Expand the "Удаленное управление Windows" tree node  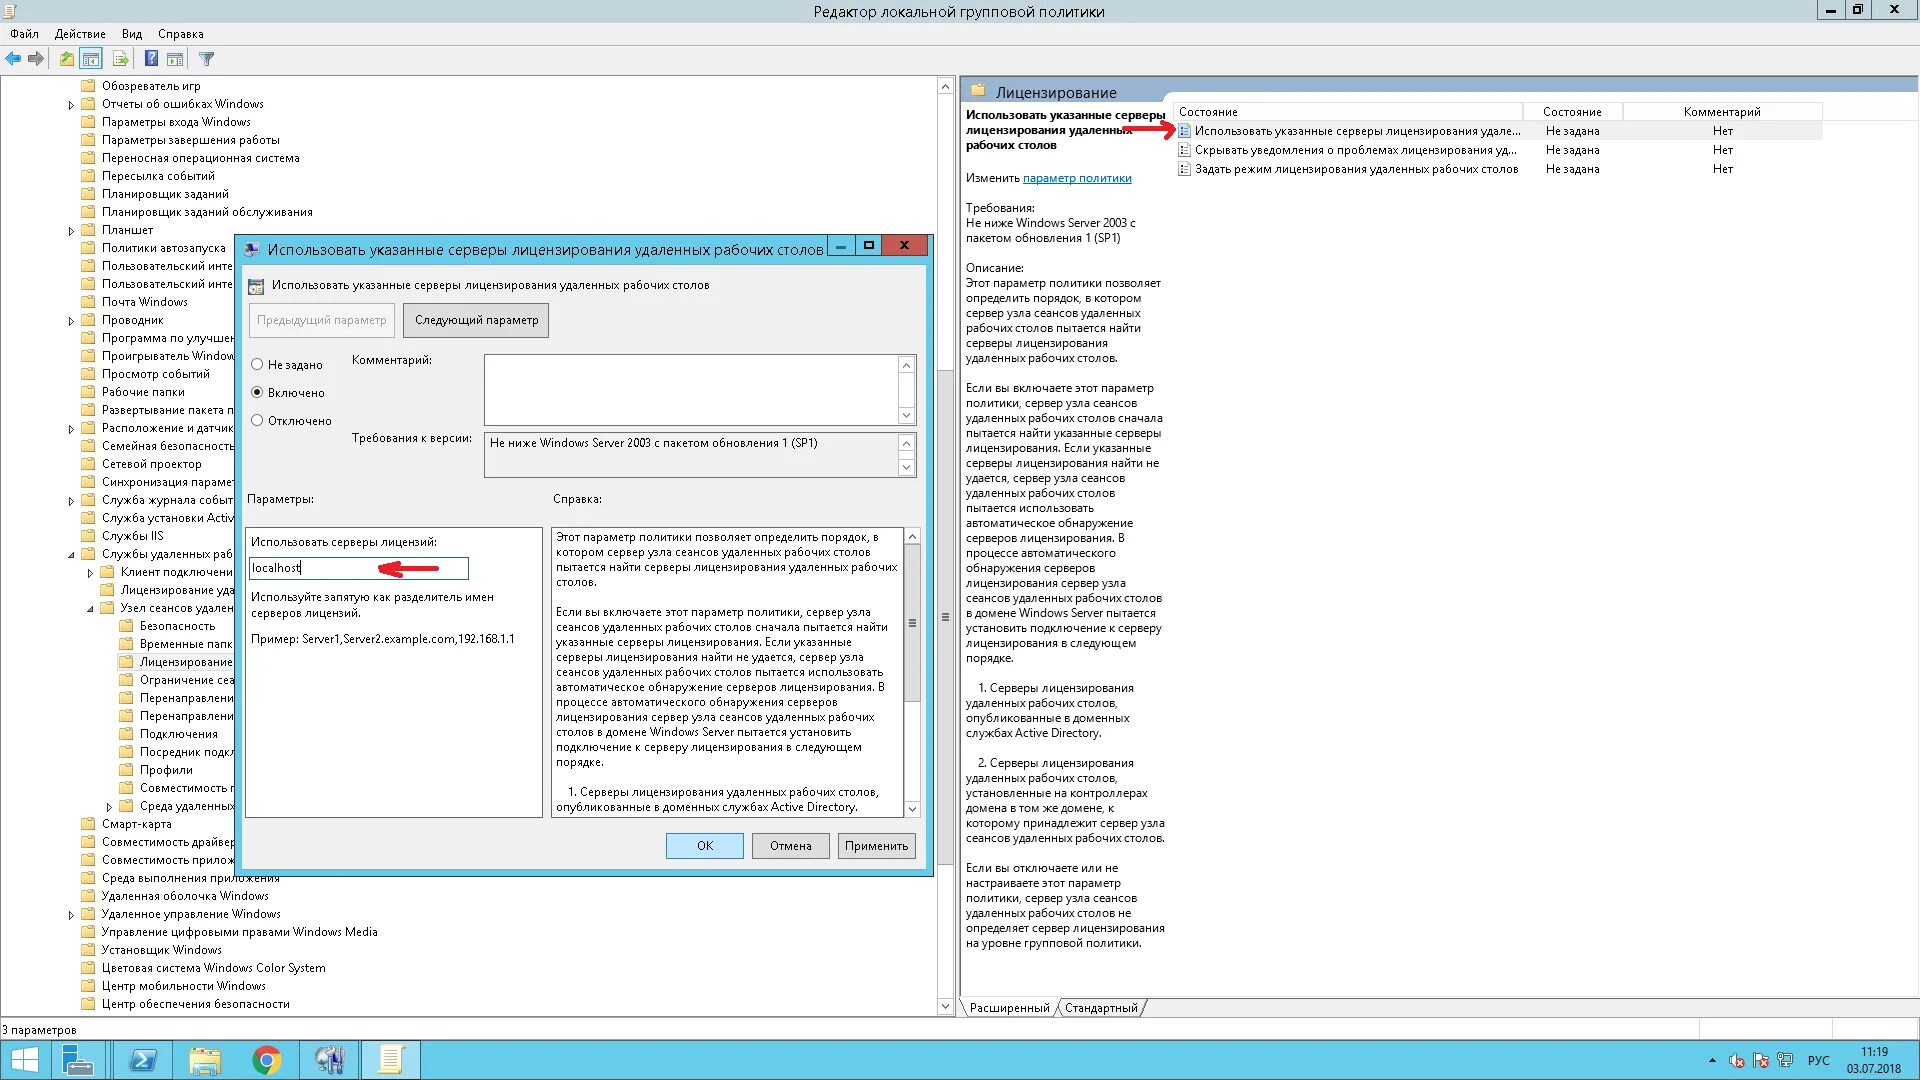[71, 915]
